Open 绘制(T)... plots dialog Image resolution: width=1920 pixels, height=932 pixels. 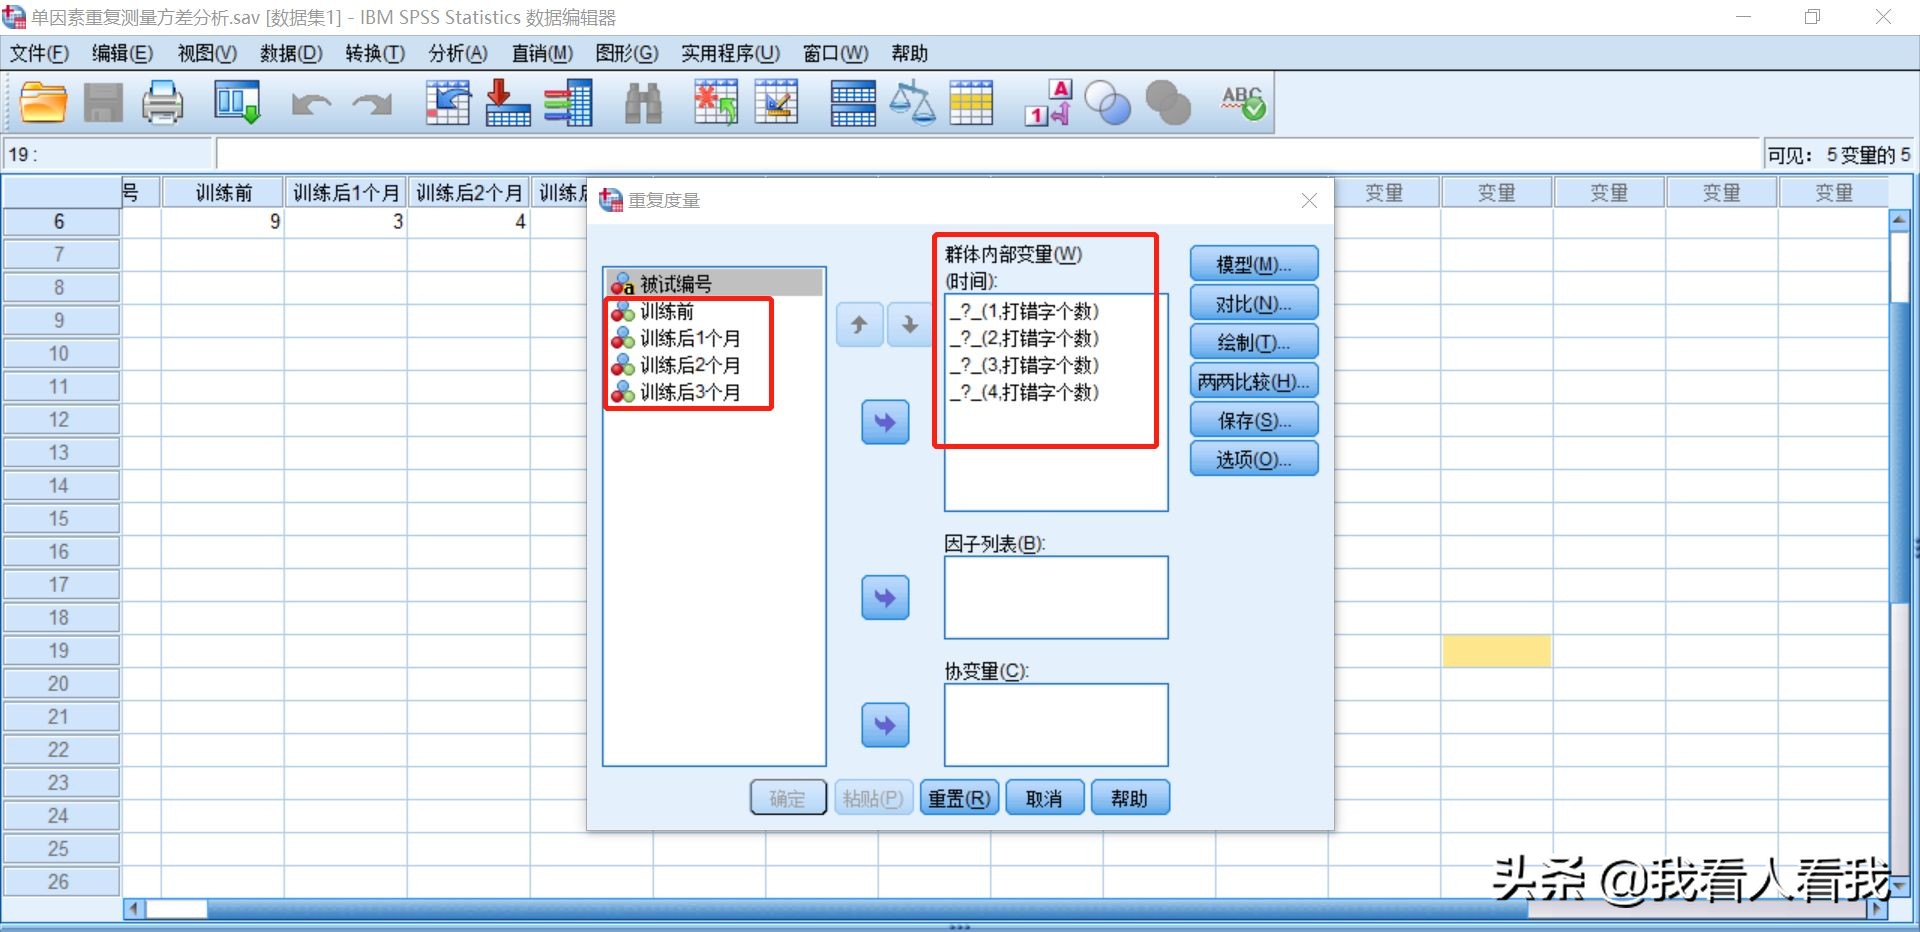click(1254, 343)
